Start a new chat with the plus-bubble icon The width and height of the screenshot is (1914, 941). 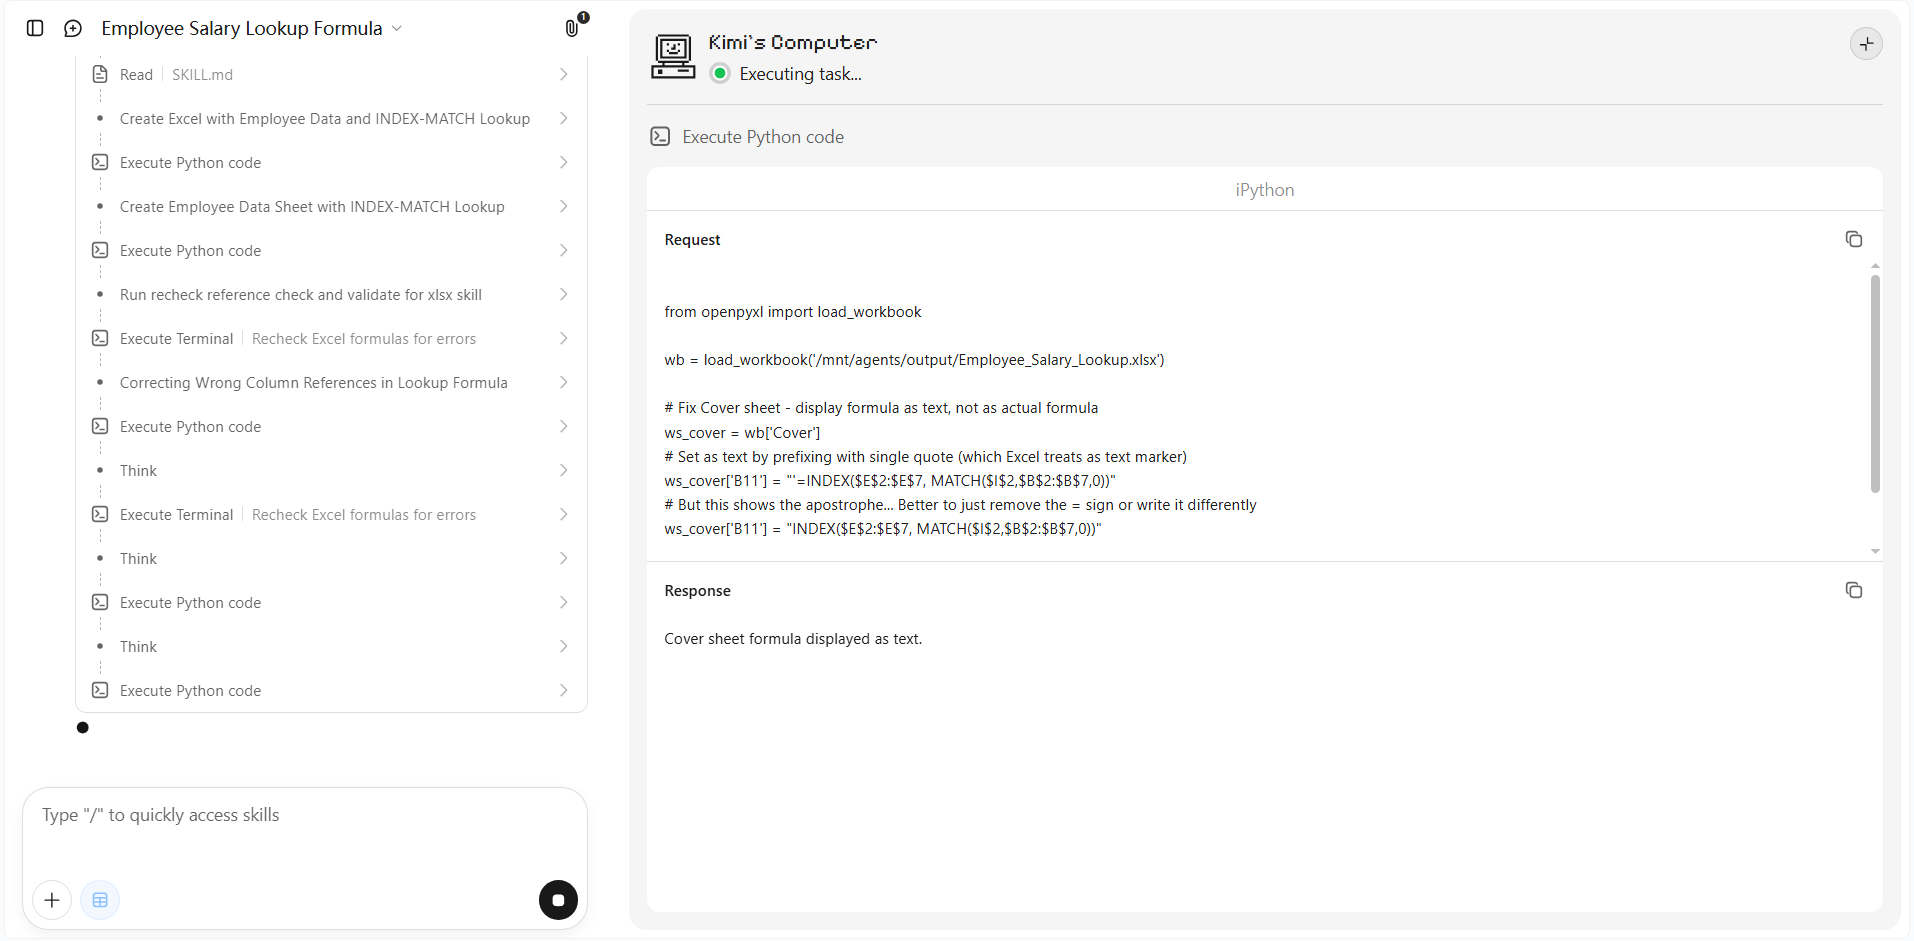click(x=73, y=28)
